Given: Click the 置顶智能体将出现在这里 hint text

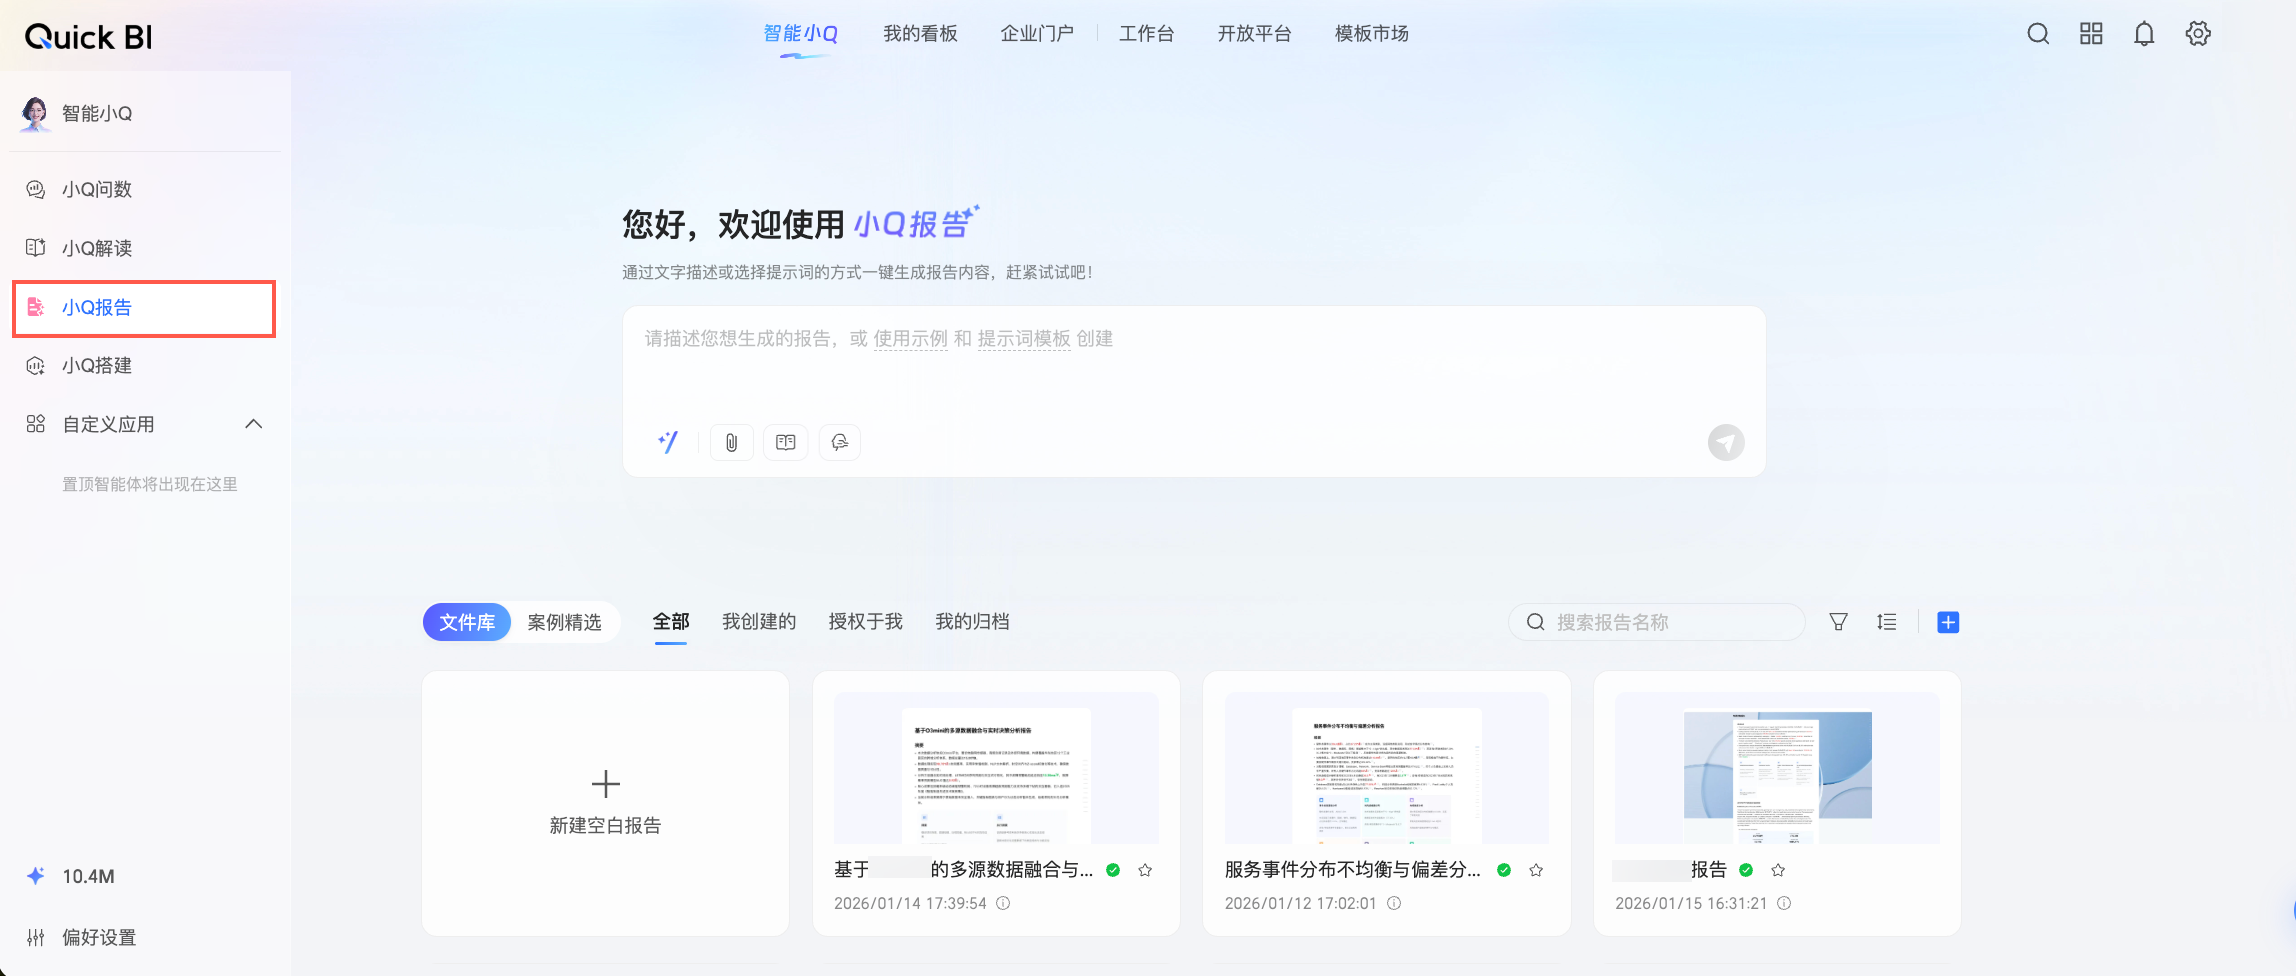Looking at the screenshot, I should click(150, 485).
